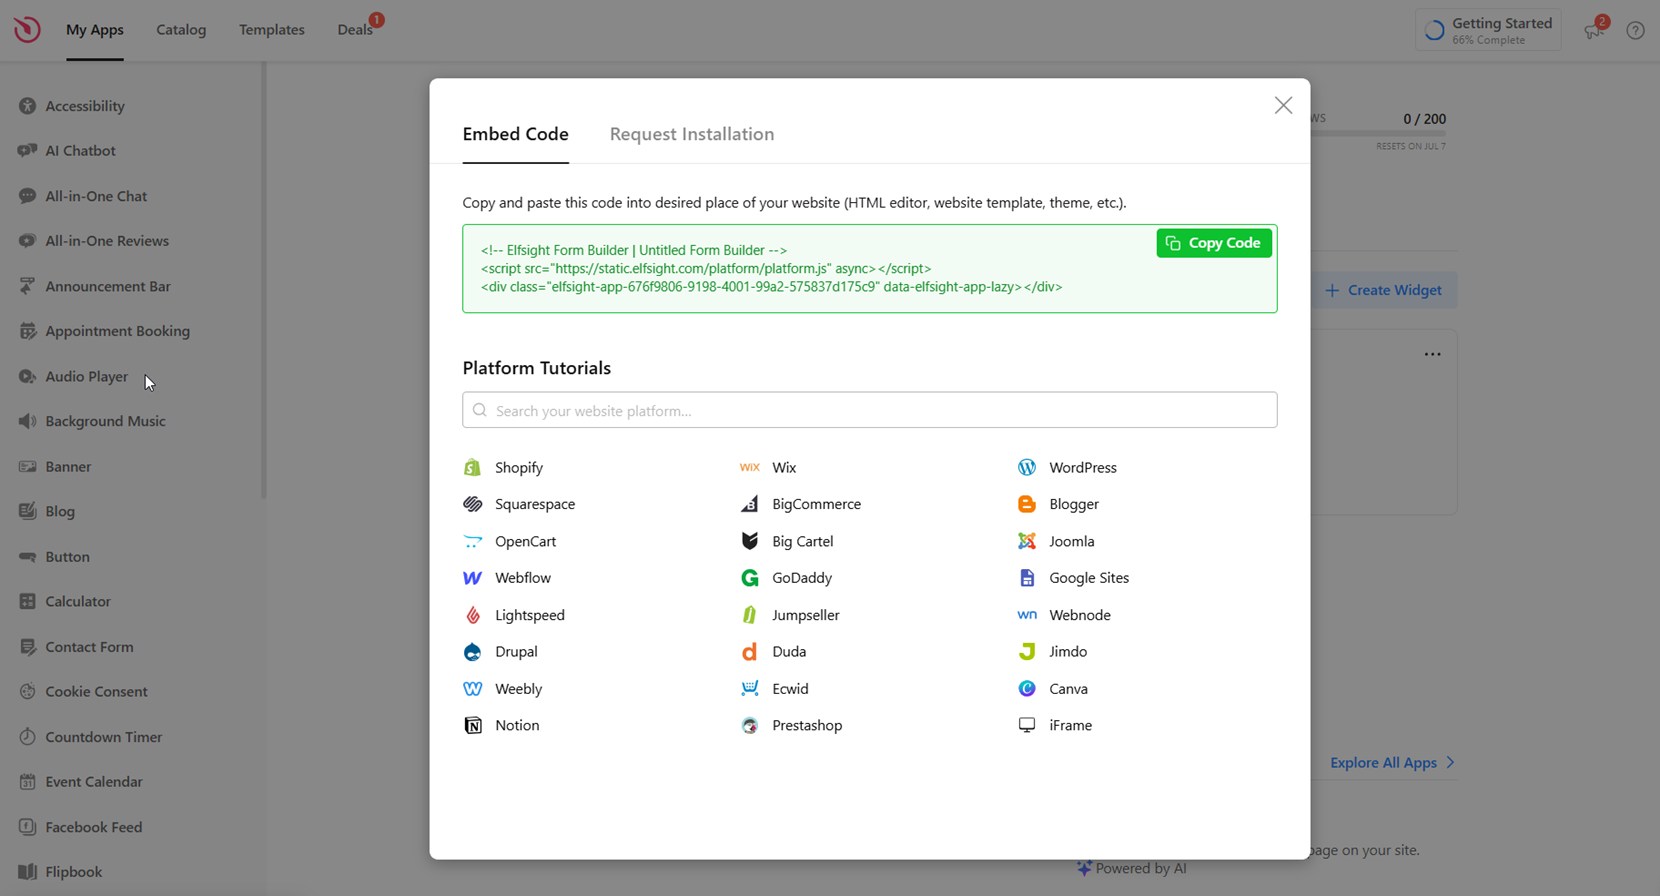Screen dimensions: 1660x896
Task: Expand Explore All Apps chevron
Action: (x=1450, y=762)
